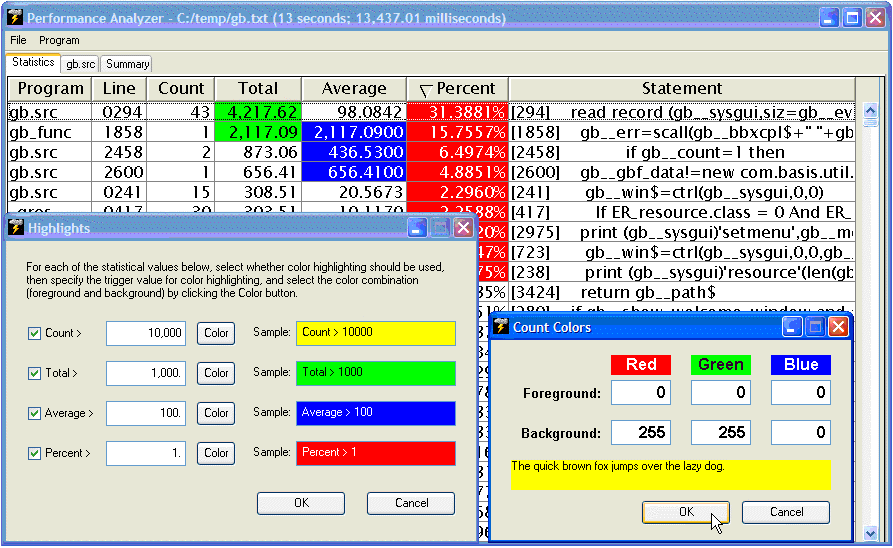Select the 4,217.62 total cell

coord(258,112)
